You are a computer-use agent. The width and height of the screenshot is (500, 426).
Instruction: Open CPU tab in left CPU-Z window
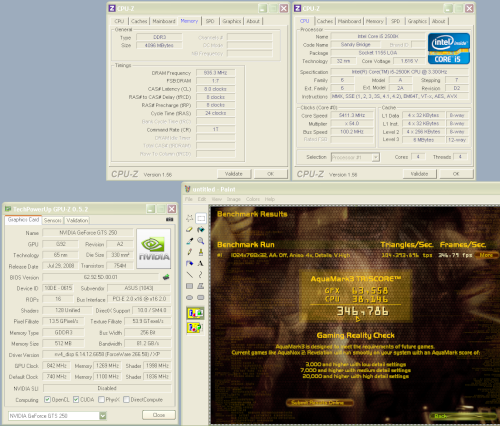click(119, 21)
